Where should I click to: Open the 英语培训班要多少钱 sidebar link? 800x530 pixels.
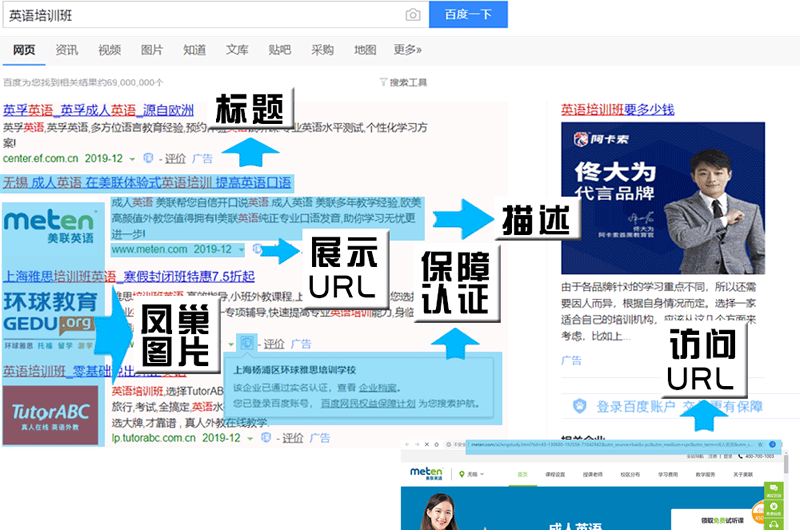(x=618, y=109)
